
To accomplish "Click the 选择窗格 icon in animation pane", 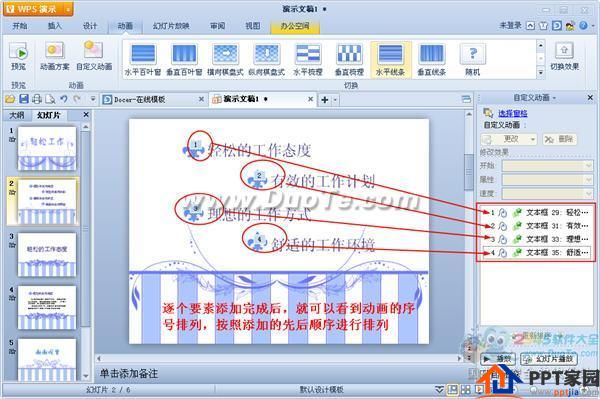I will click(488, 113).
